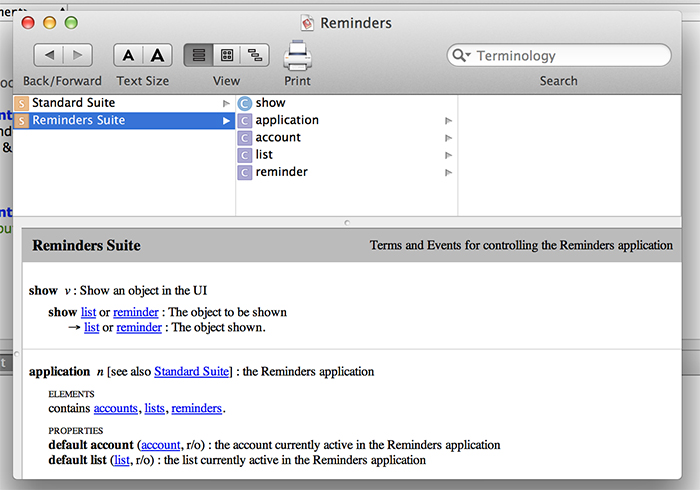Open the list link in default list
700x490 pixels.
click(x=122, y=460)
